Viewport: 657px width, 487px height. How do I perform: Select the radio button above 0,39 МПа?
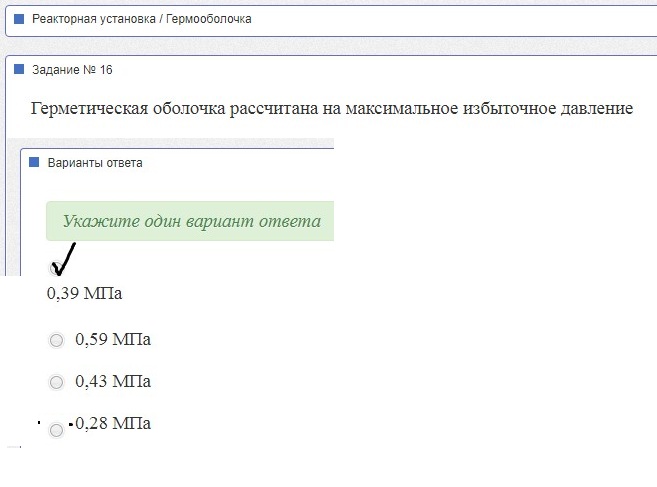coord(56,268)
